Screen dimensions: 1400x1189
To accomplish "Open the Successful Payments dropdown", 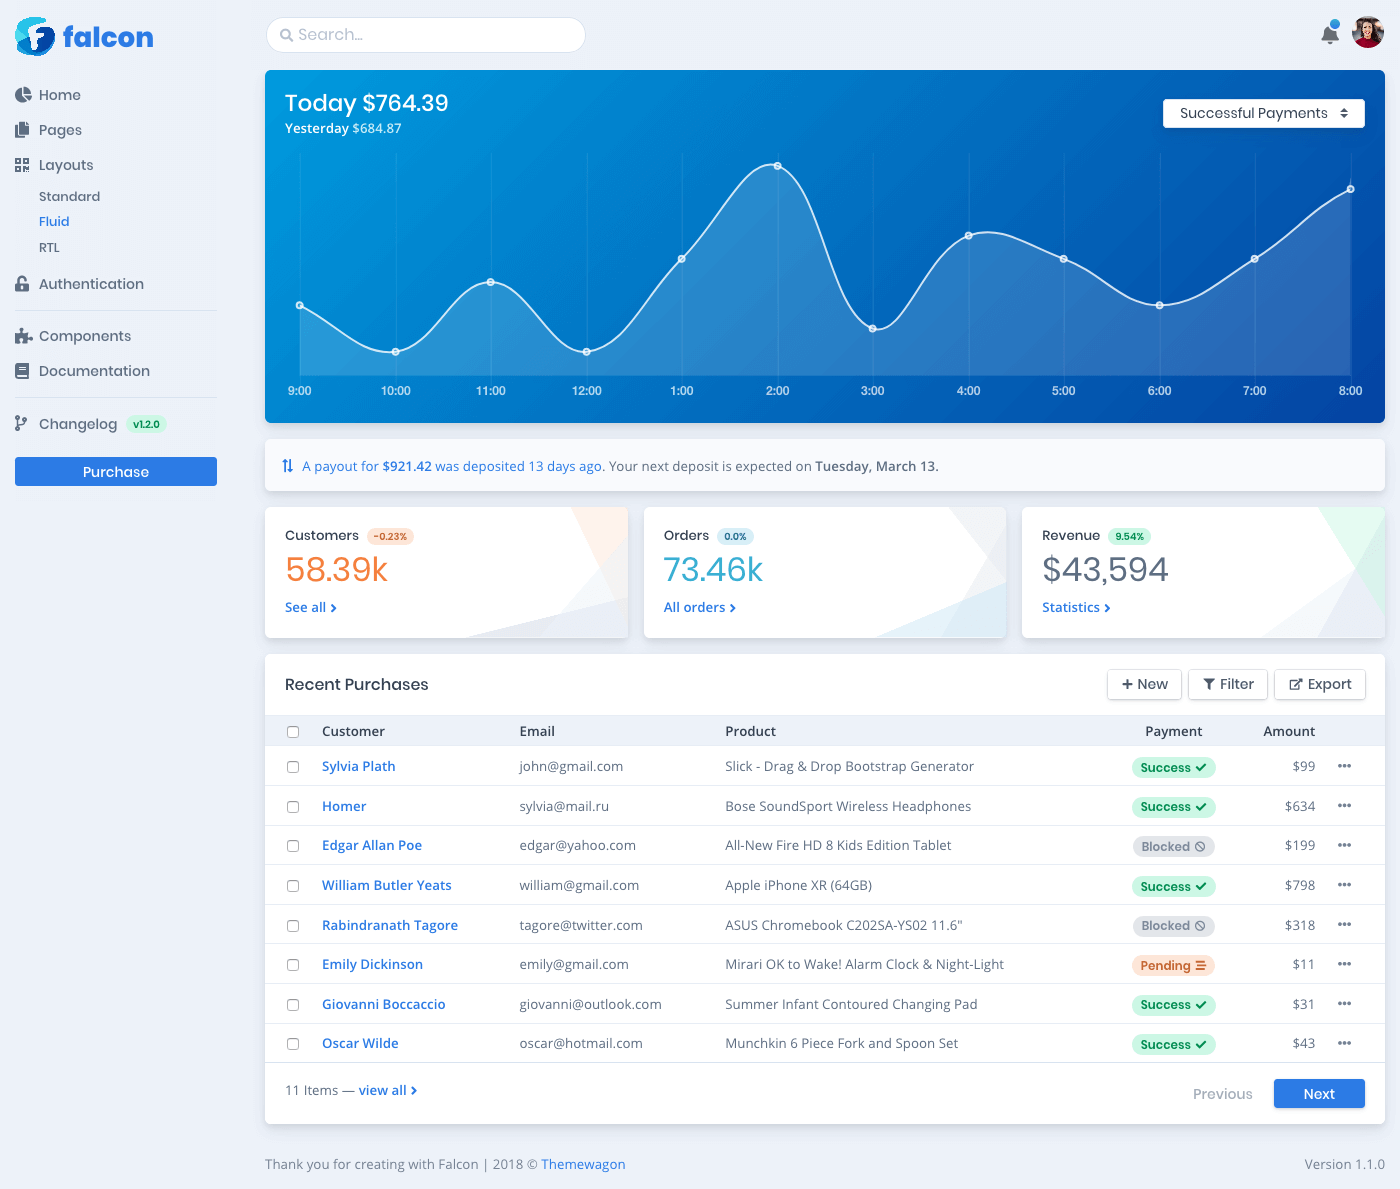I will (1263, 113).
